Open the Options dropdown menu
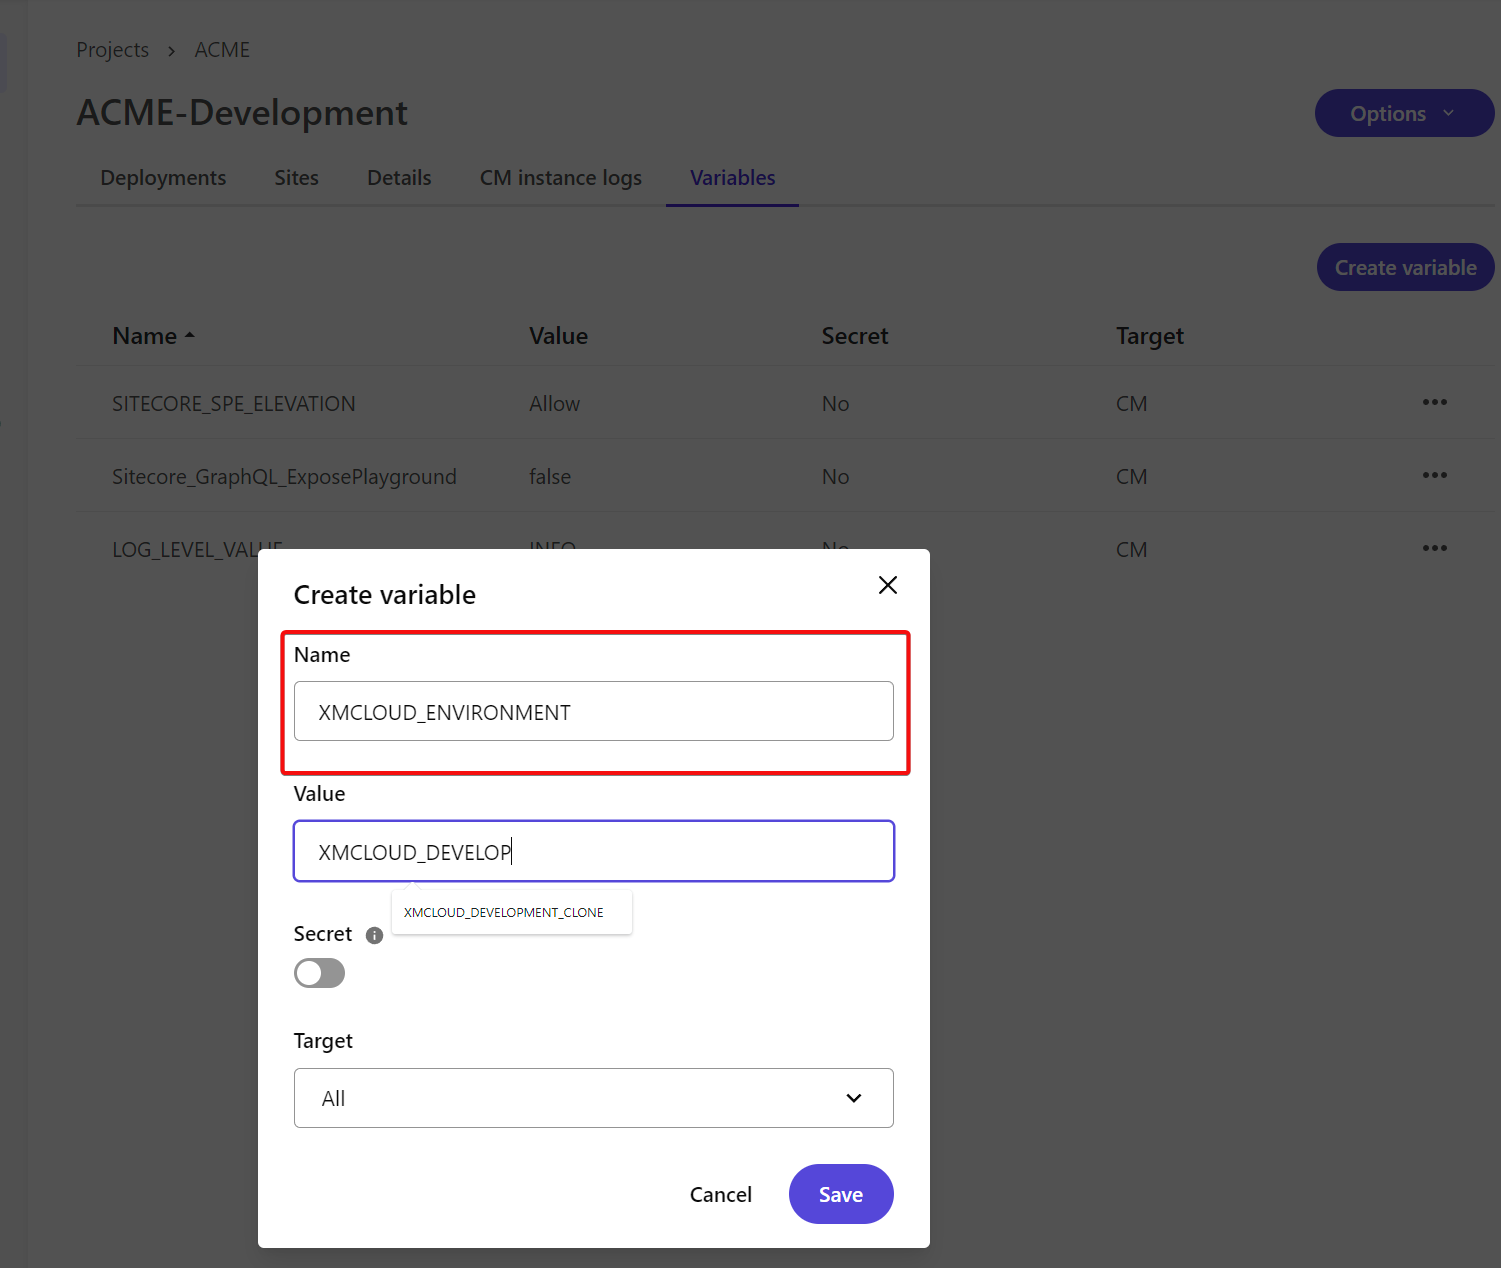Viewport: 1501px width, 1268px height. click(x=1404, y=114)
